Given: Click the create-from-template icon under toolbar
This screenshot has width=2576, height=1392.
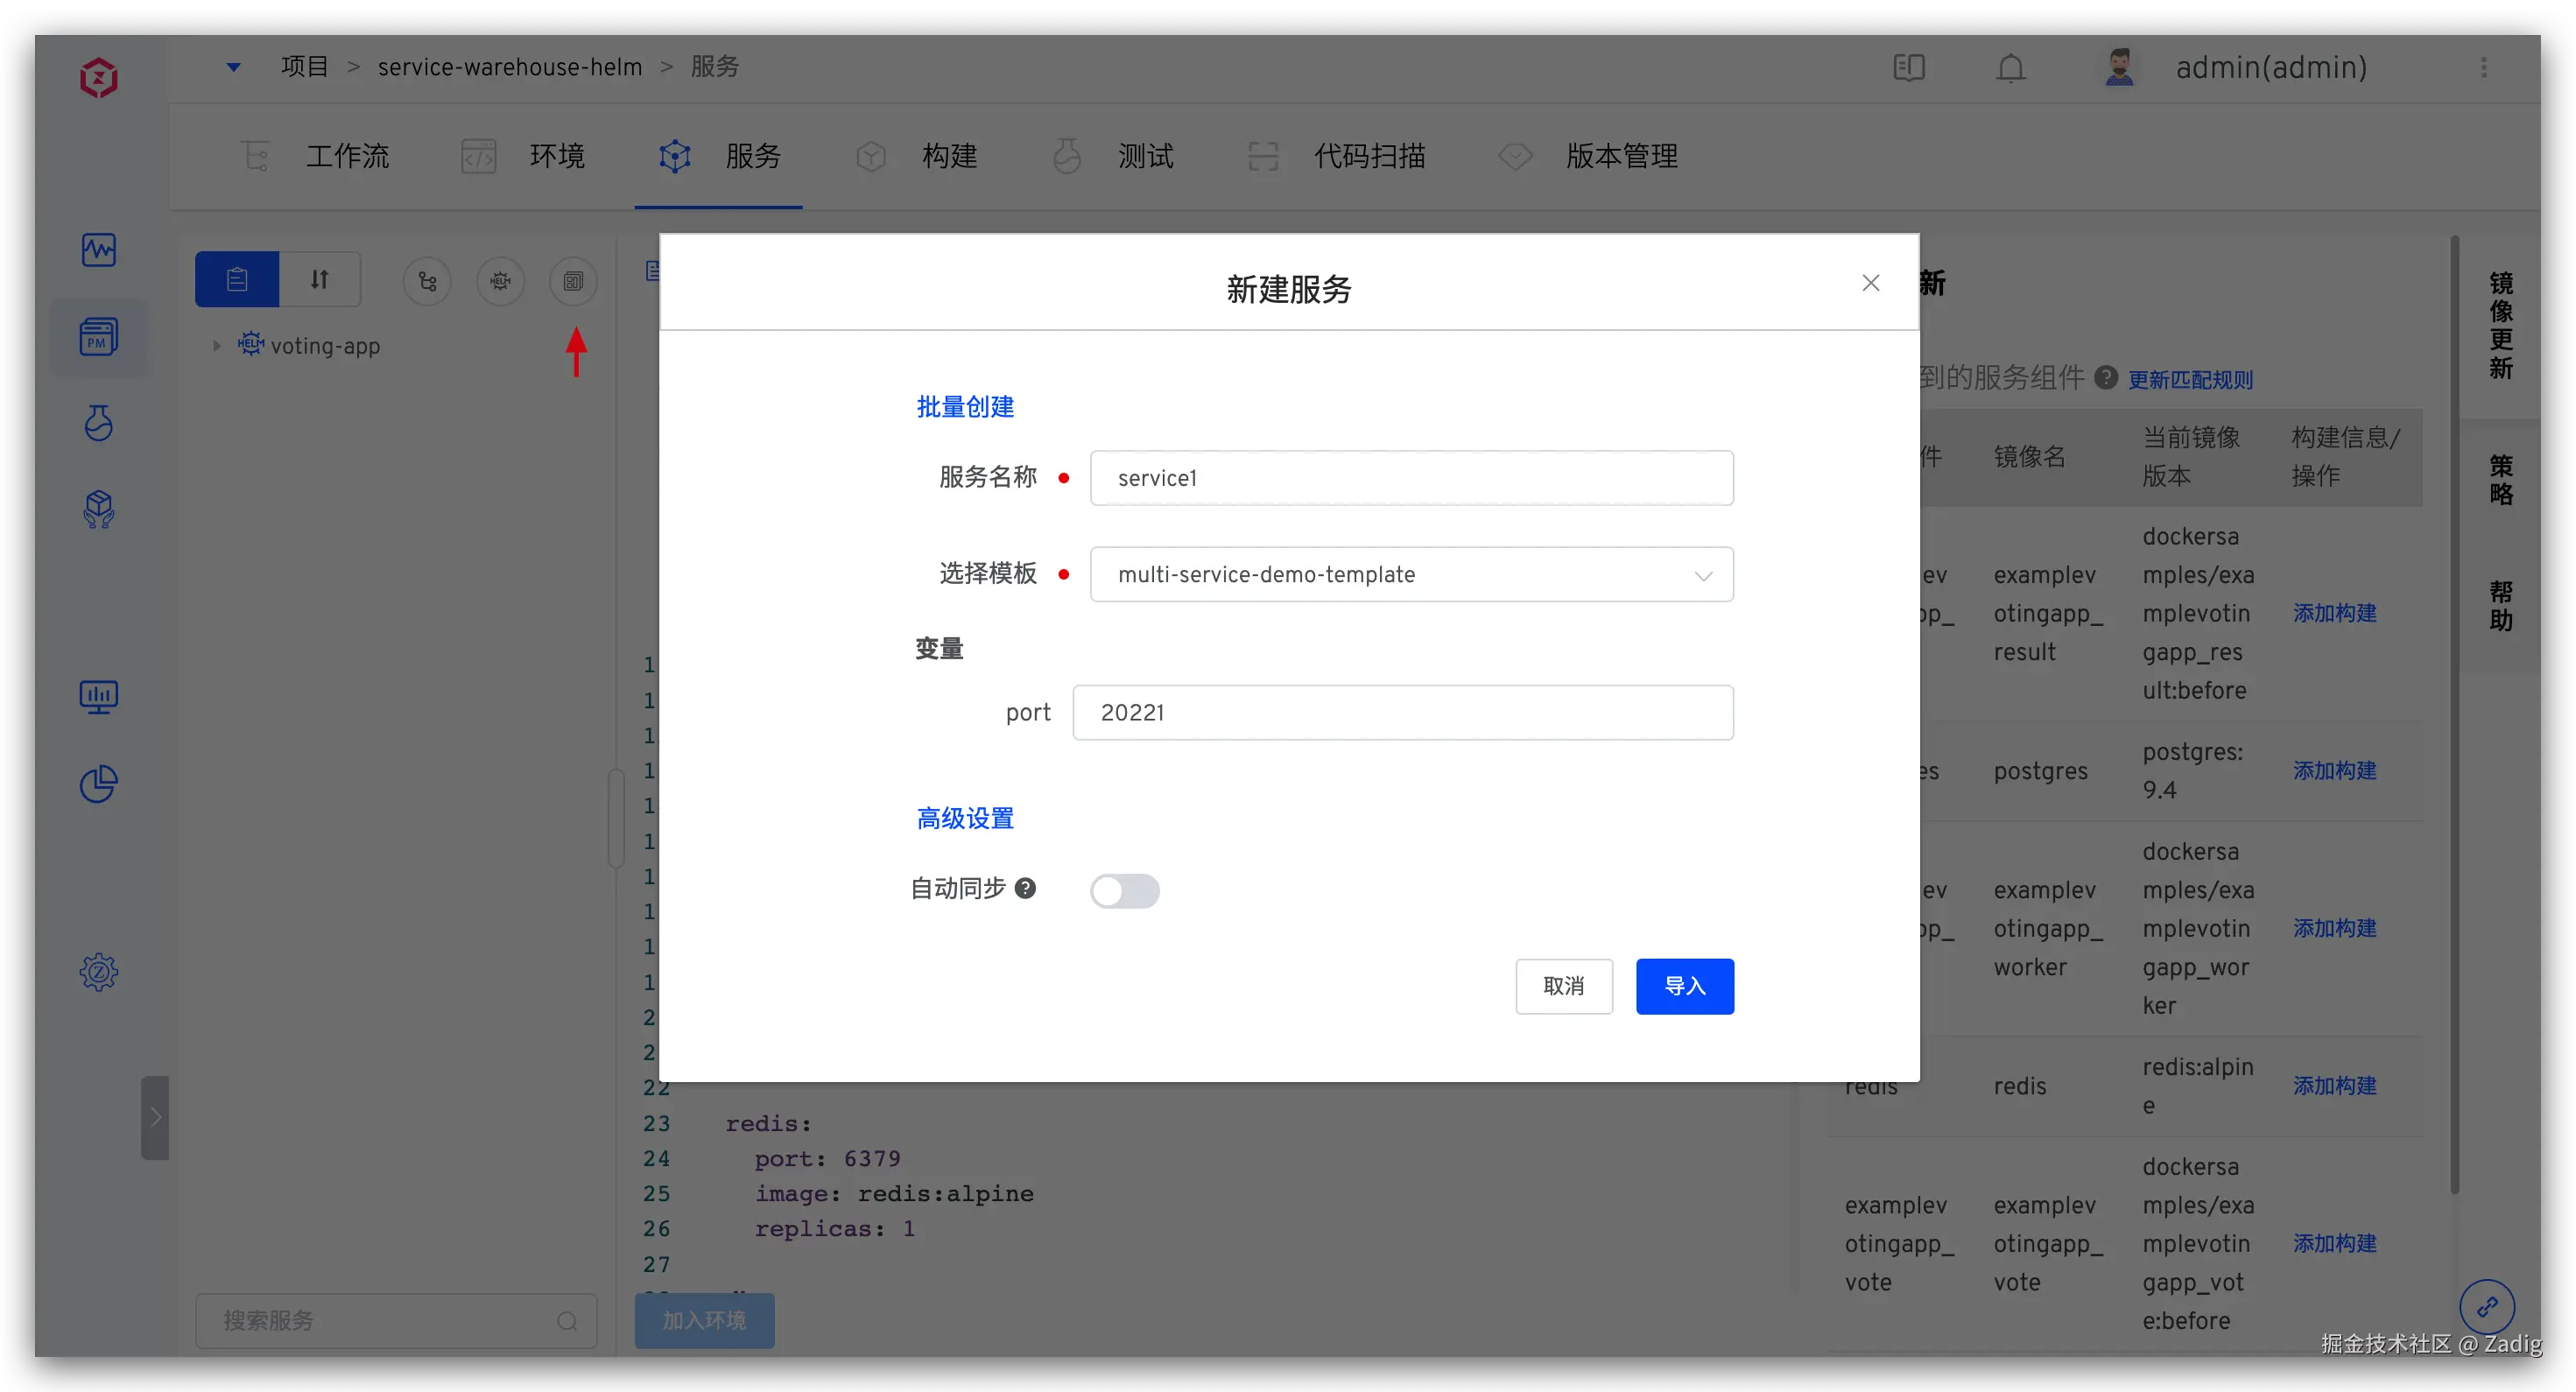Looking at the screenshot, I should pos(573,281).
